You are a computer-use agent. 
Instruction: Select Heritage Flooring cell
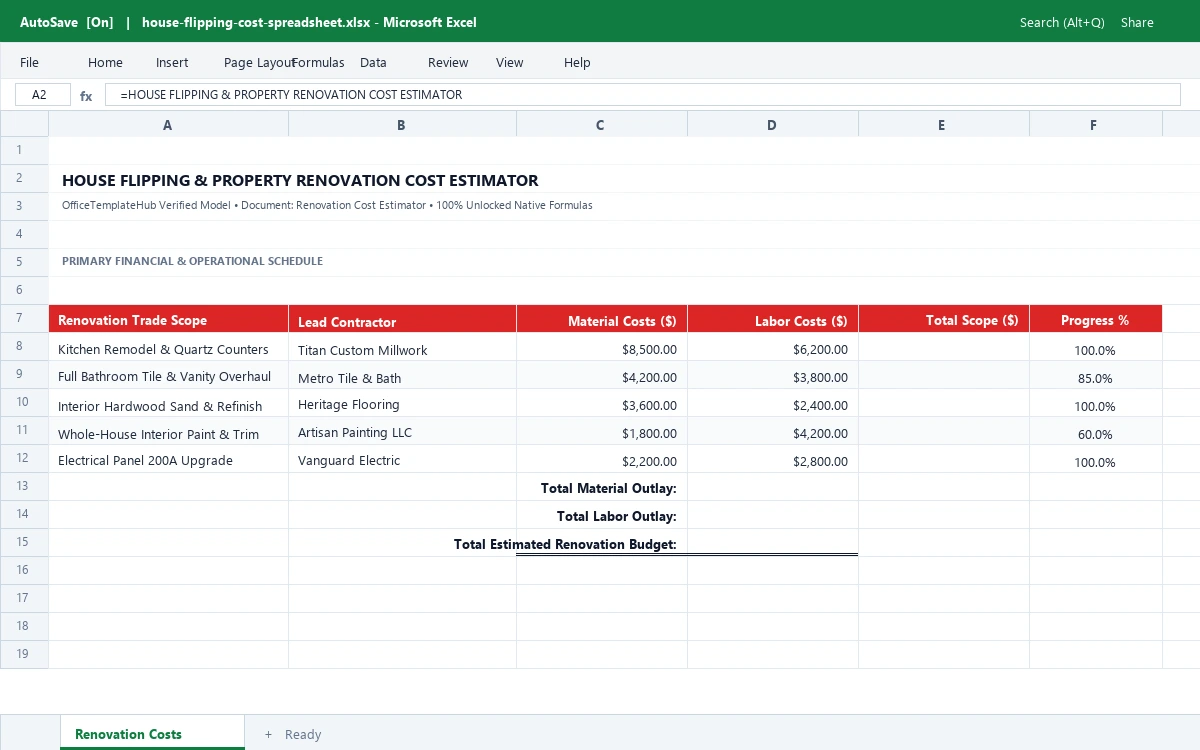402,403
